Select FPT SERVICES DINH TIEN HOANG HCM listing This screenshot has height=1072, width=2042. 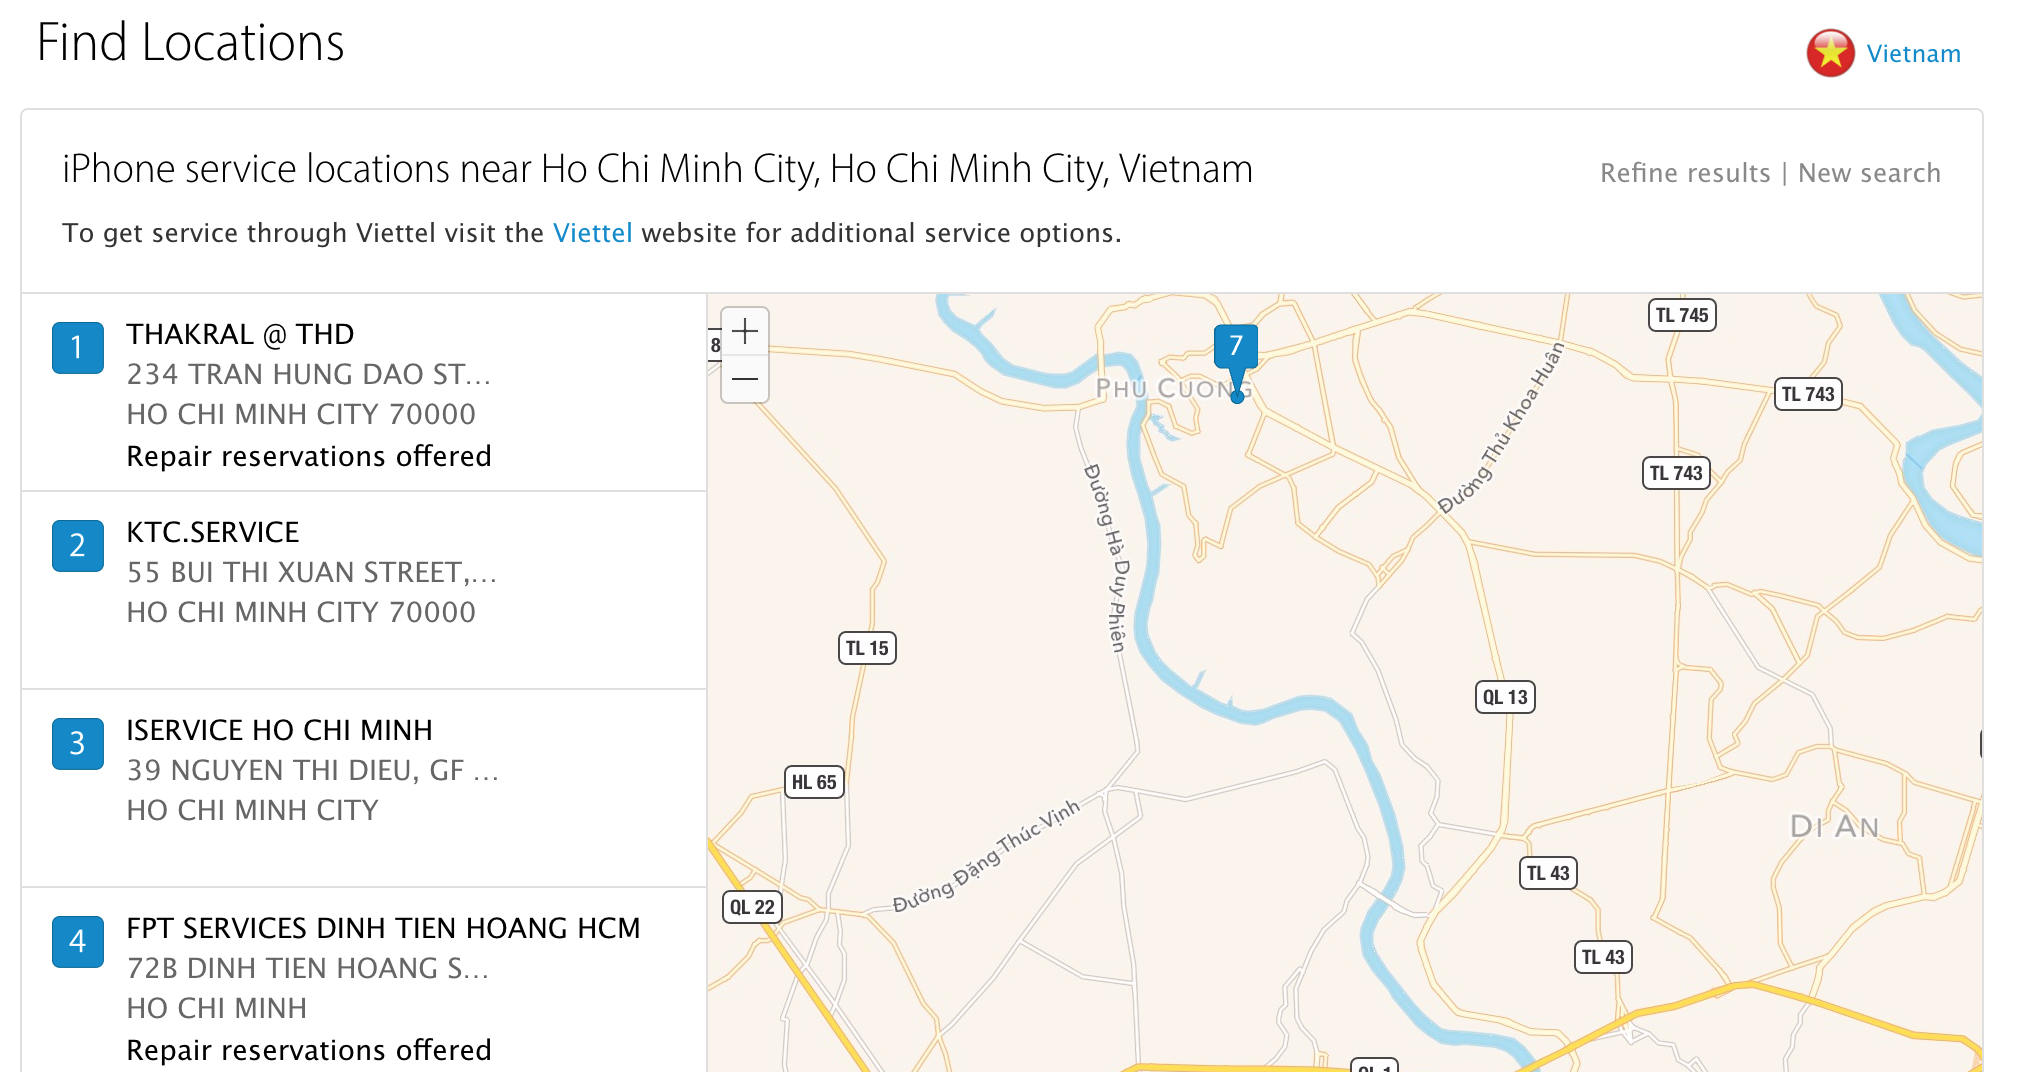[383, 928]
